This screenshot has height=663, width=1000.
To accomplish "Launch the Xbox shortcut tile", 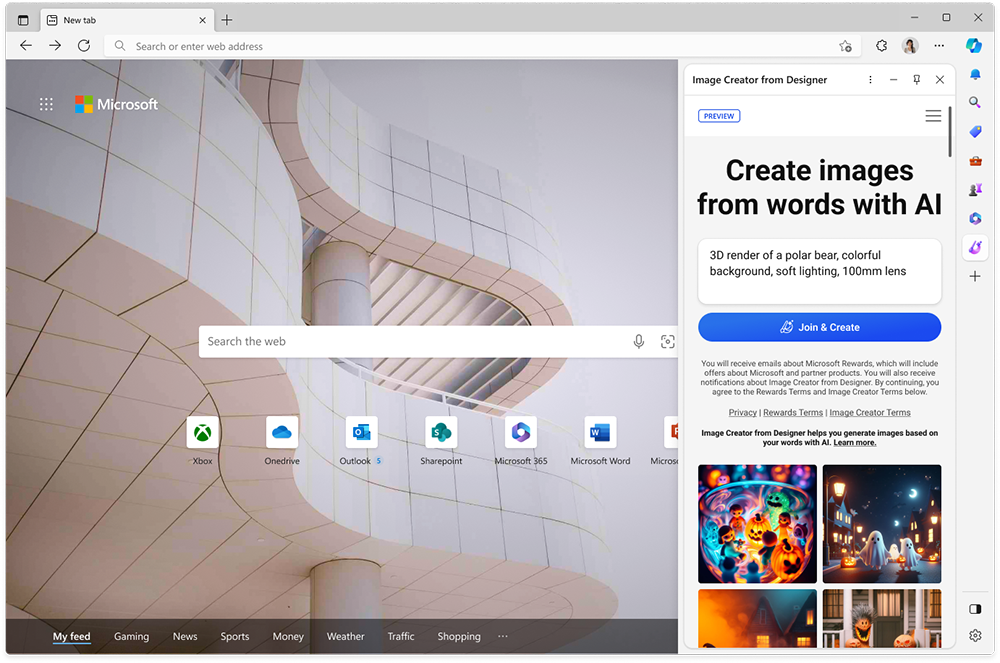I will 202,433.
